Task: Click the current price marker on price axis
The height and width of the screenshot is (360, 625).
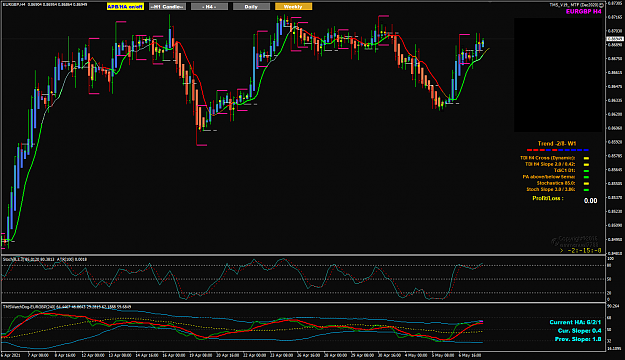Action: point(615,39)
